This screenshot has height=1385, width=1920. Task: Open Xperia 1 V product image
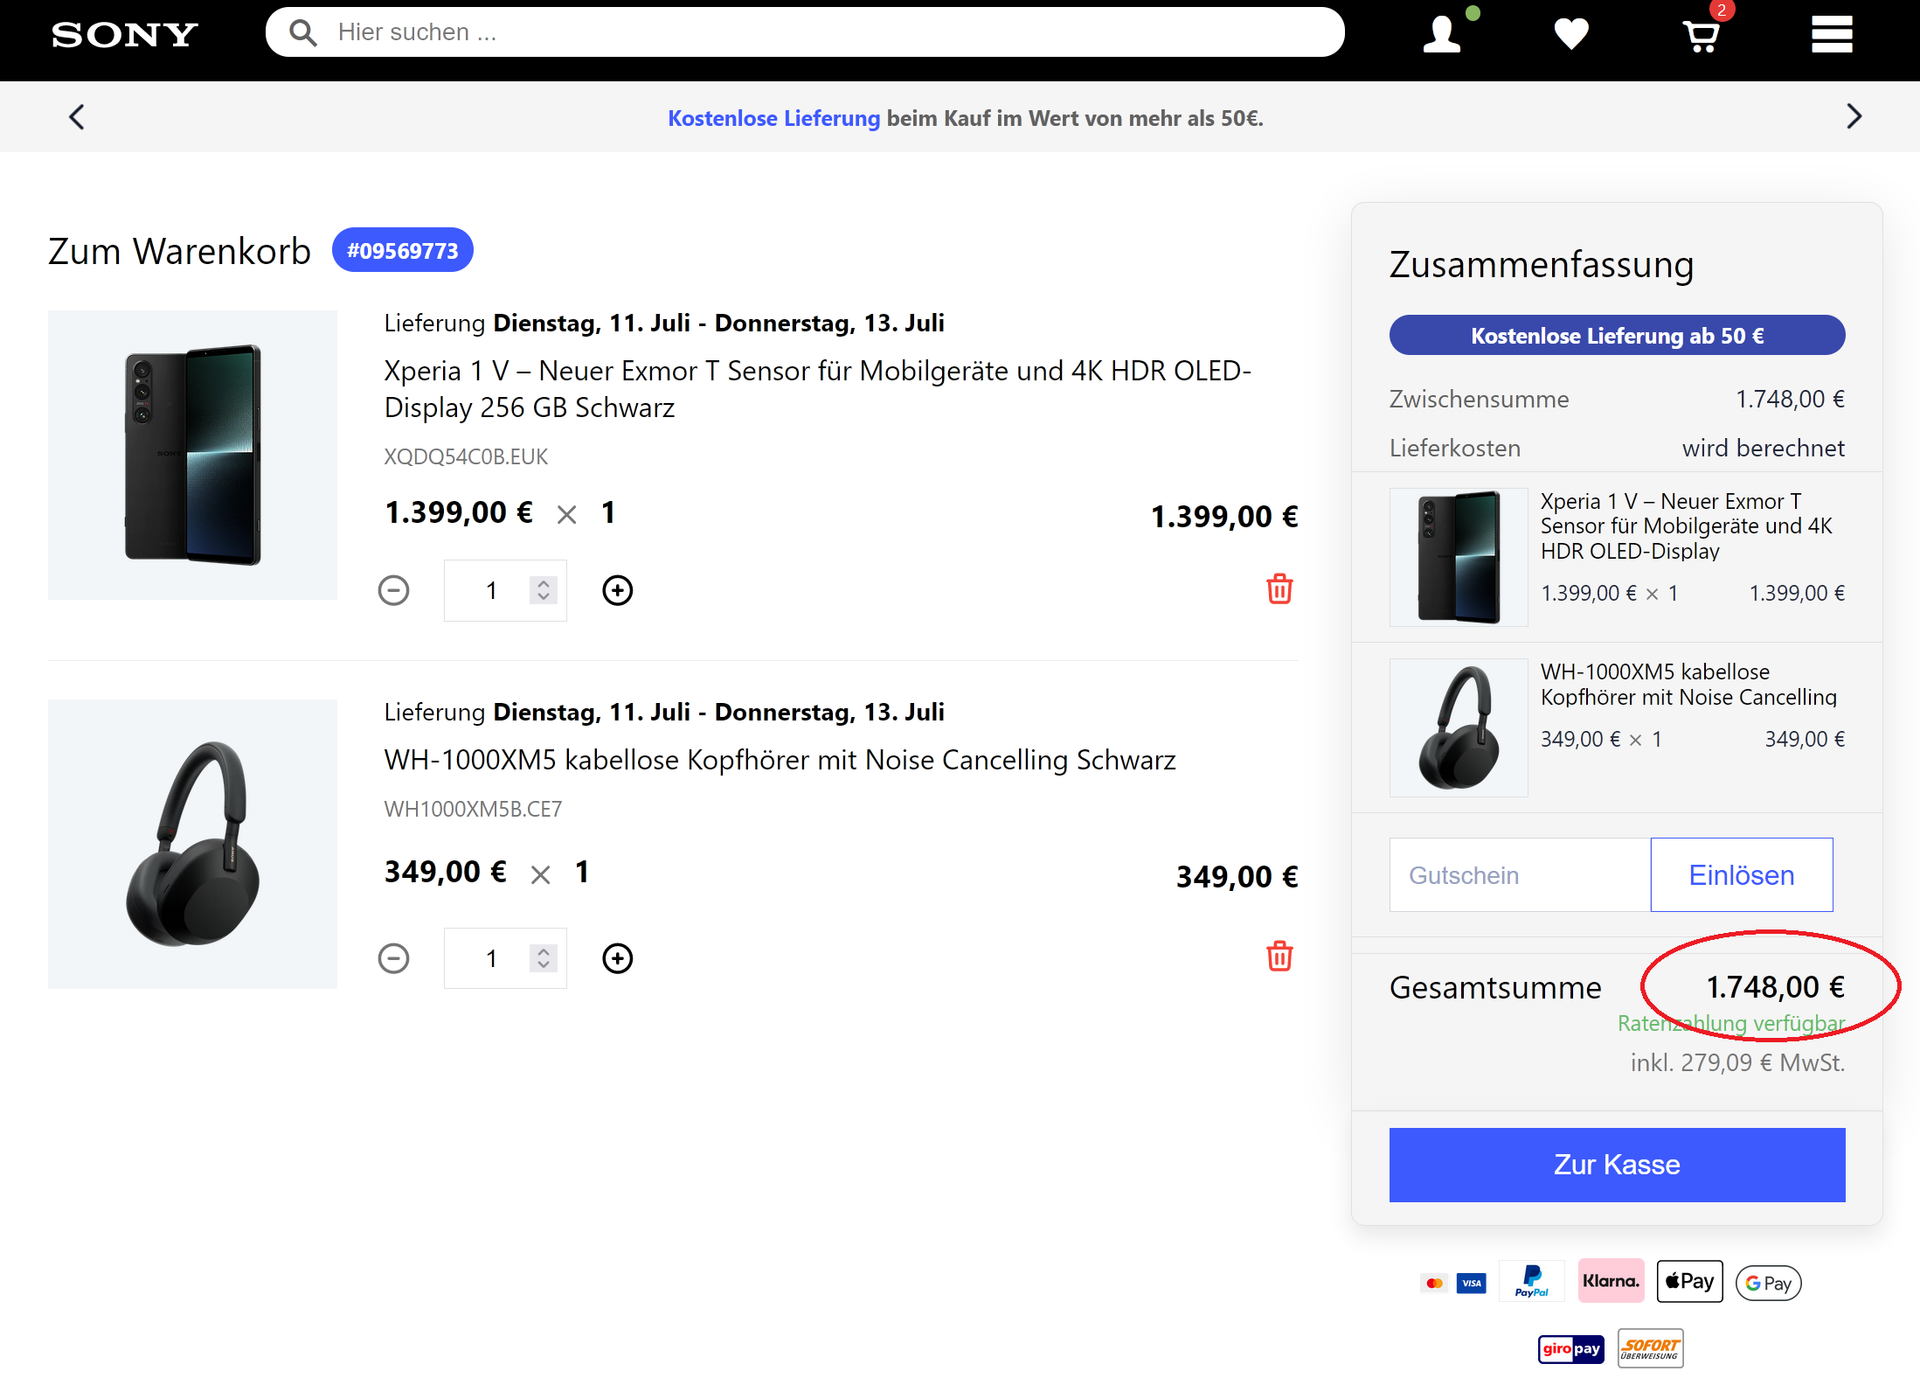pyautogui.click(x=192, y=455)
